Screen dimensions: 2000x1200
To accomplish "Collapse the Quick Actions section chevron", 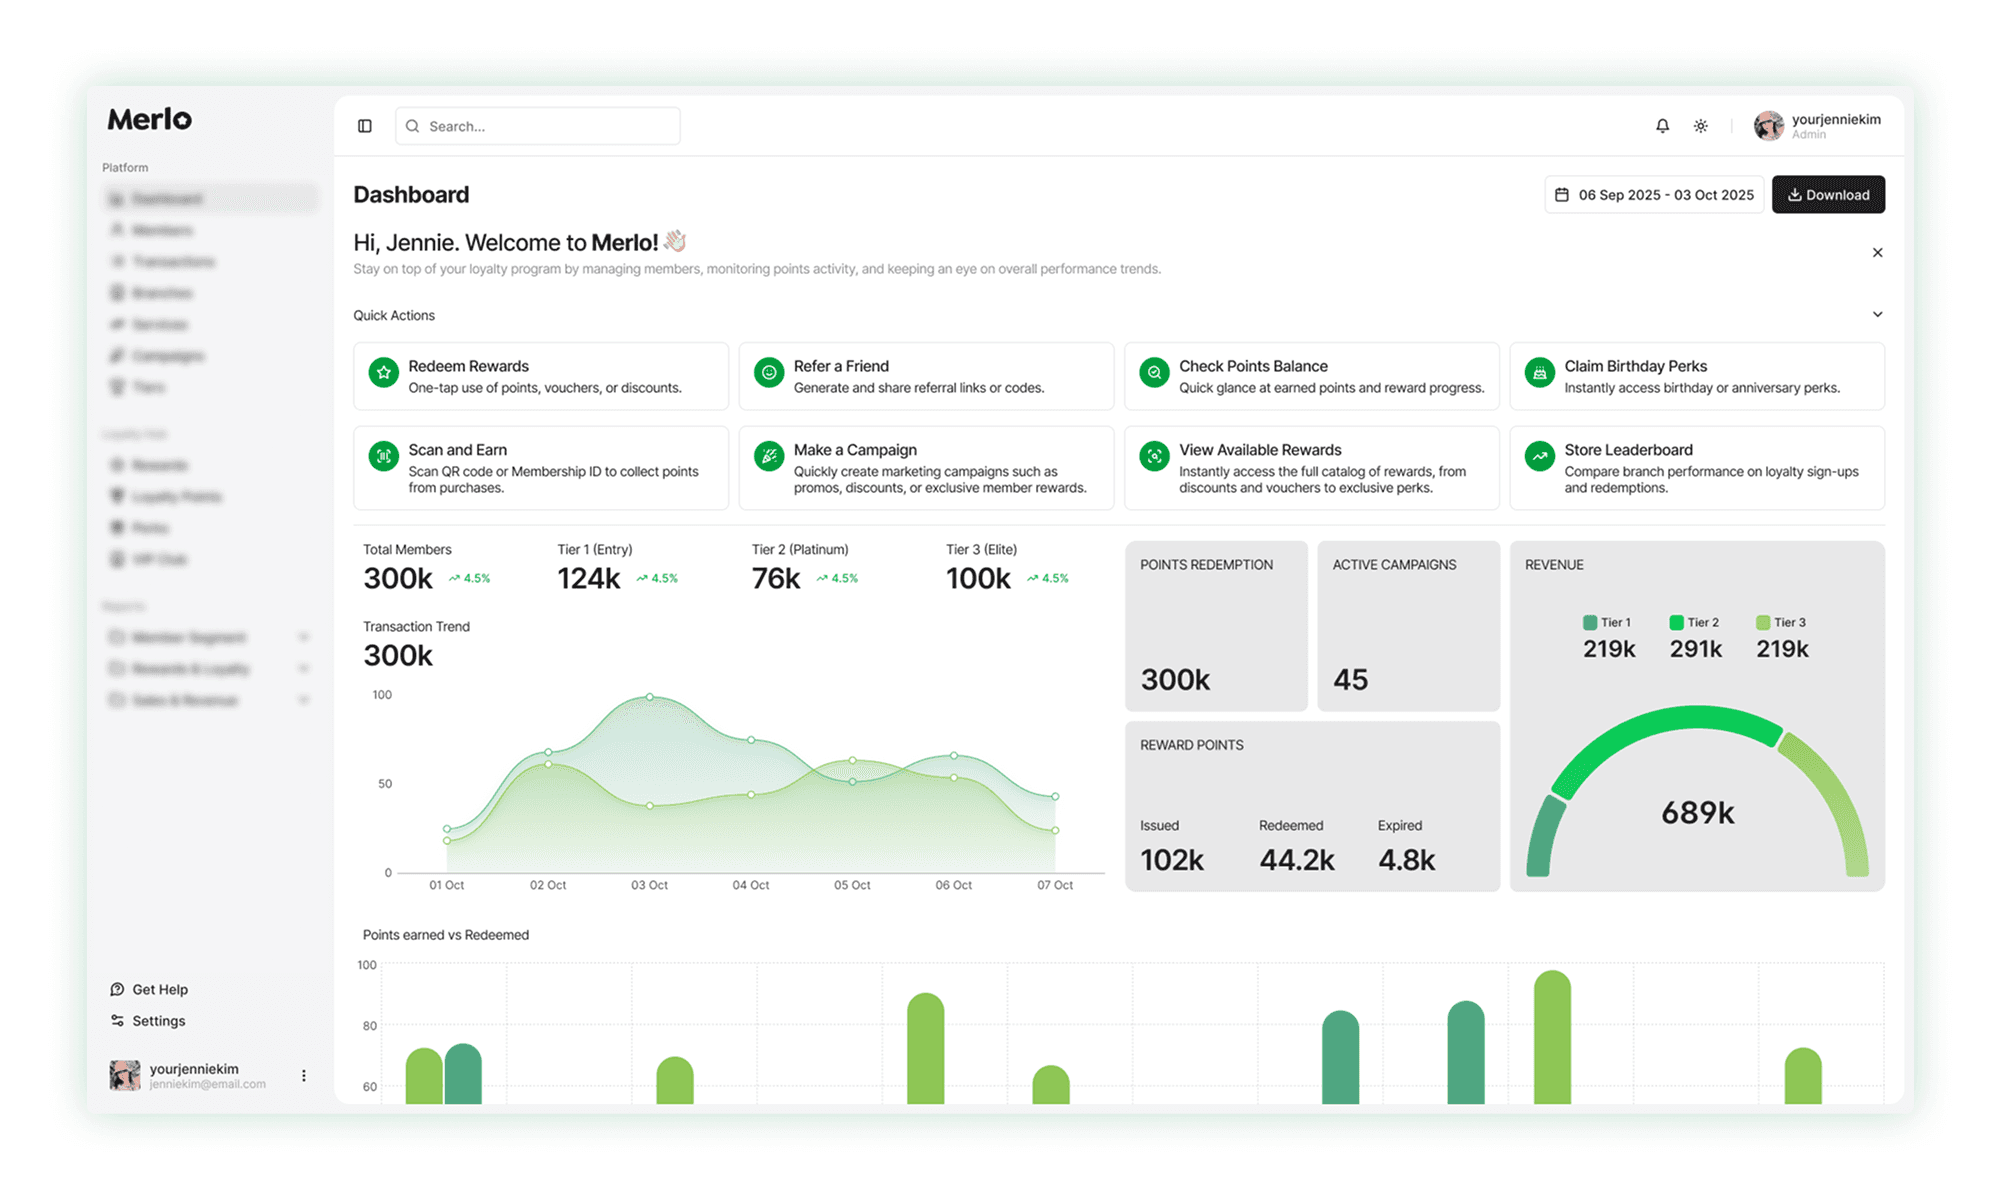I will (1877, 314).
